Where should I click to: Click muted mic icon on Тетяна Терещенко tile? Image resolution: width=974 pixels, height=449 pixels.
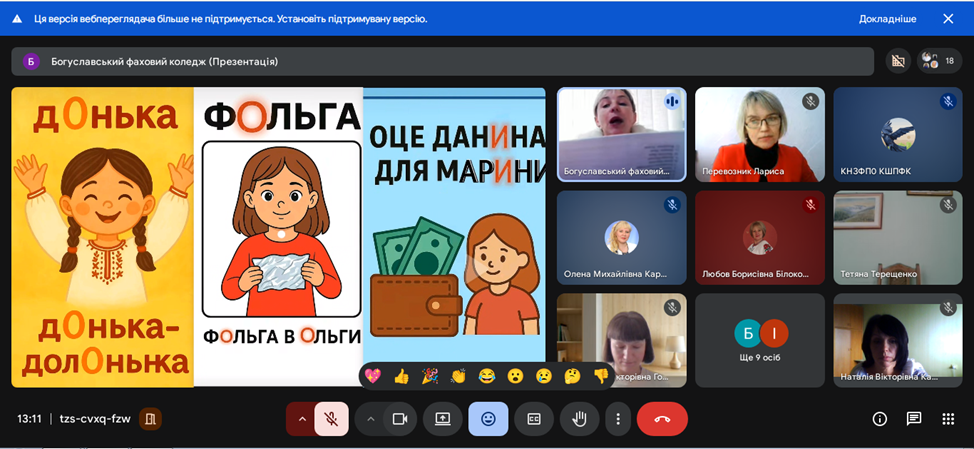pos(948,204)
